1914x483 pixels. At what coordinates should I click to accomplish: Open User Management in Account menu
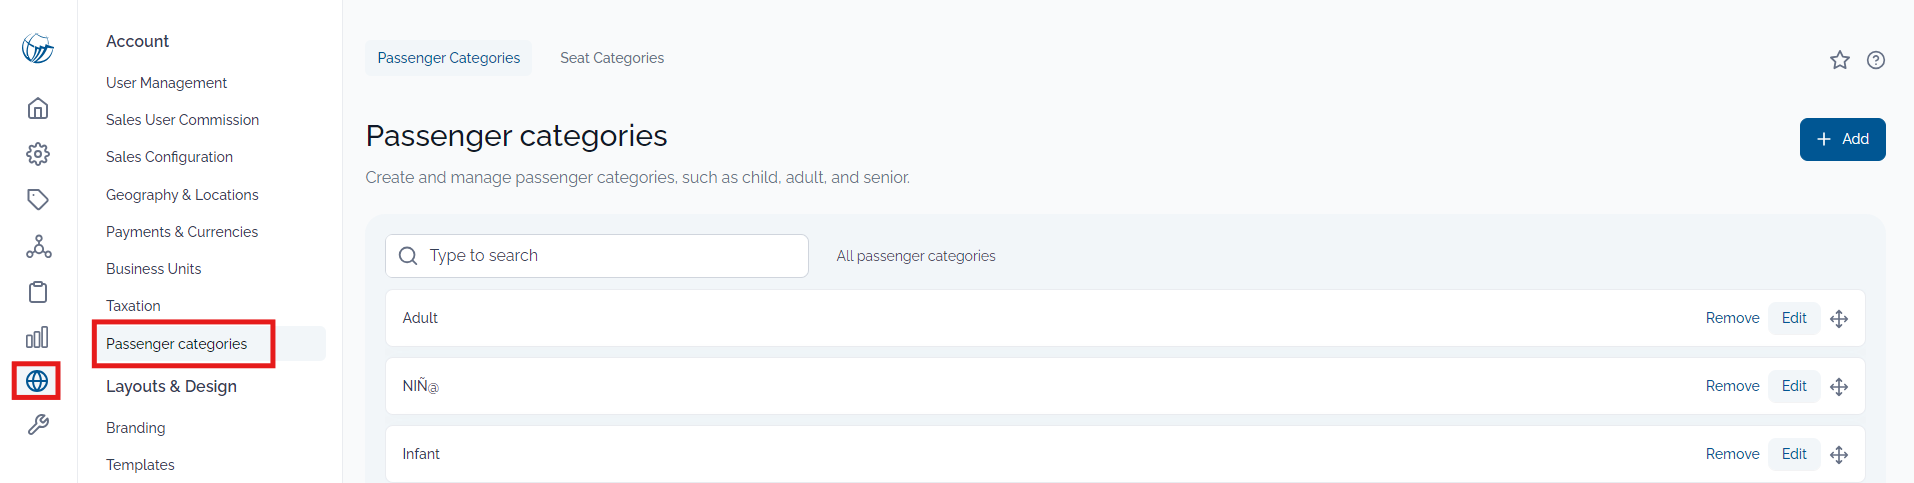(x=167, y=83)
